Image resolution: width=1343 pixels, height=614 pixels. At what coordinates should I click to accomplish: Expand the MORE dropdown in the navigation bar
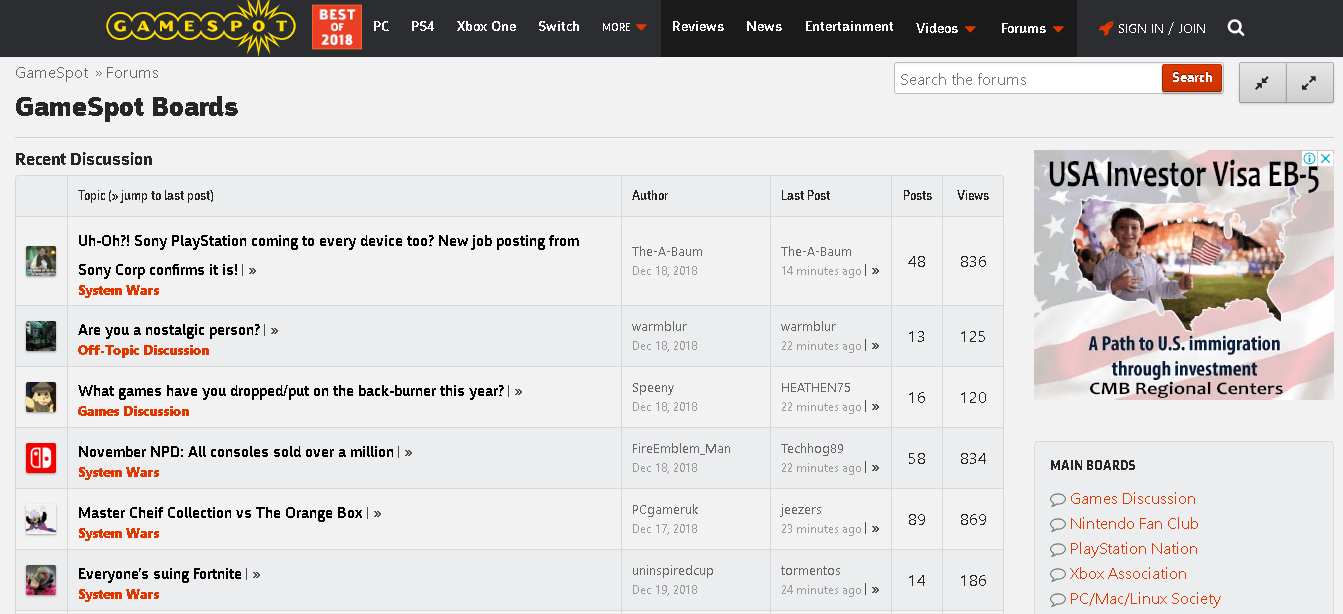click(x=625, y=27)
